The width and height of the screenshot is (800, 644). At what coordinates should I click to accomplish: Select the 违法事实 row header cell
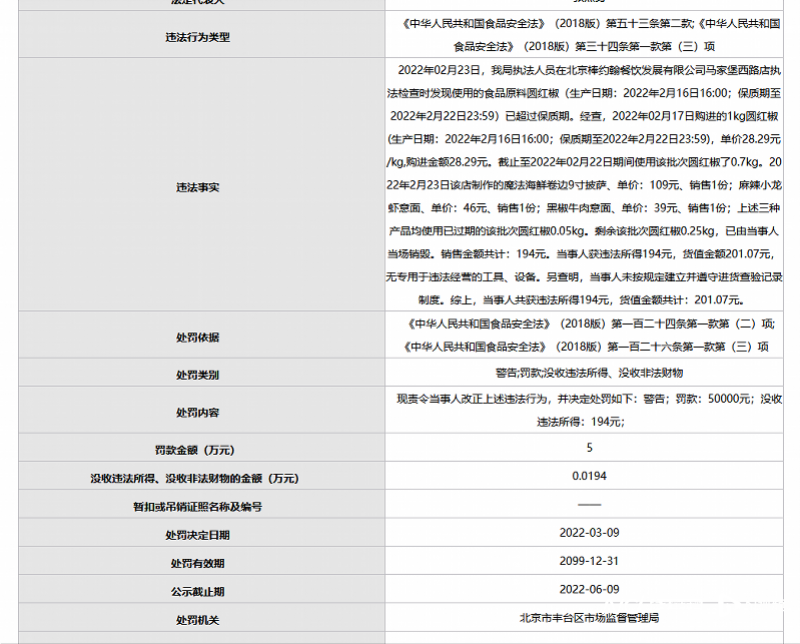tap(197, 187)
